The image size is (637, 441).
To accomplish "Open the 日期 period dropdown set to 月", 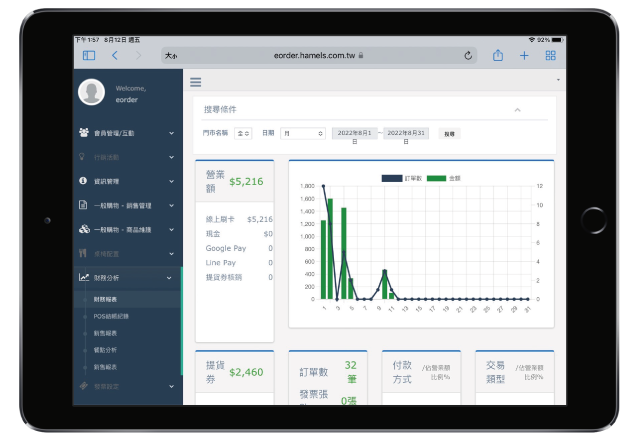I will coord(303,133).
